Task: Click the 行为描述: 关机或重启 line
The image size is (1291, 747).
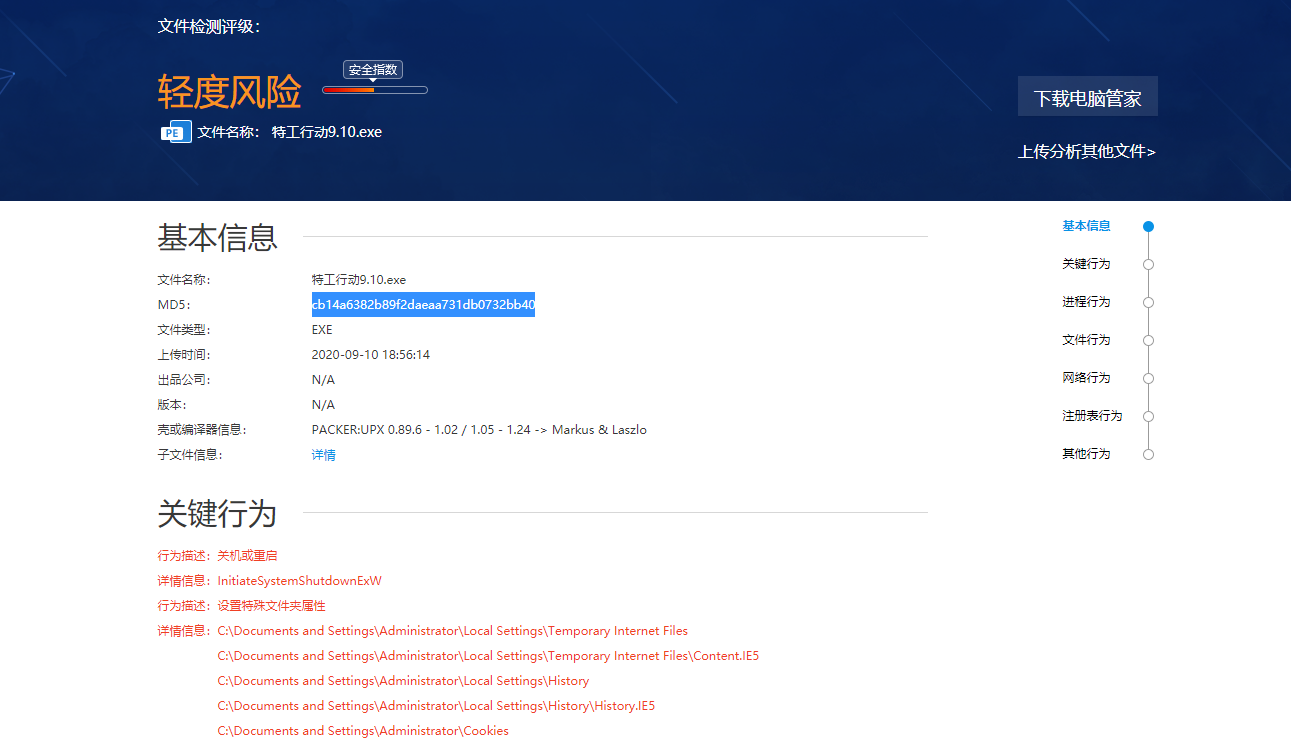Action: point(217,556)
